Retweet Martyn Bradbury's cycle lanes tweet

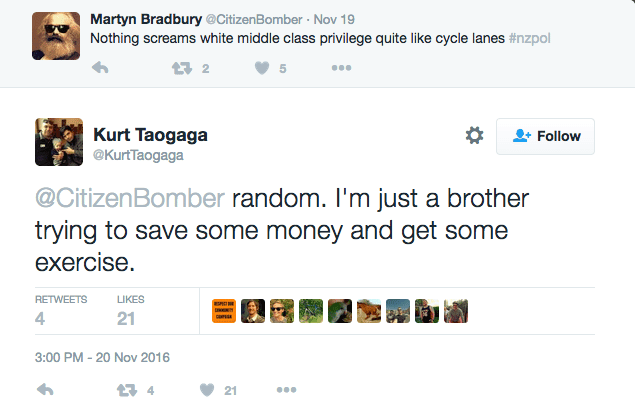click(x=181, y=69)
